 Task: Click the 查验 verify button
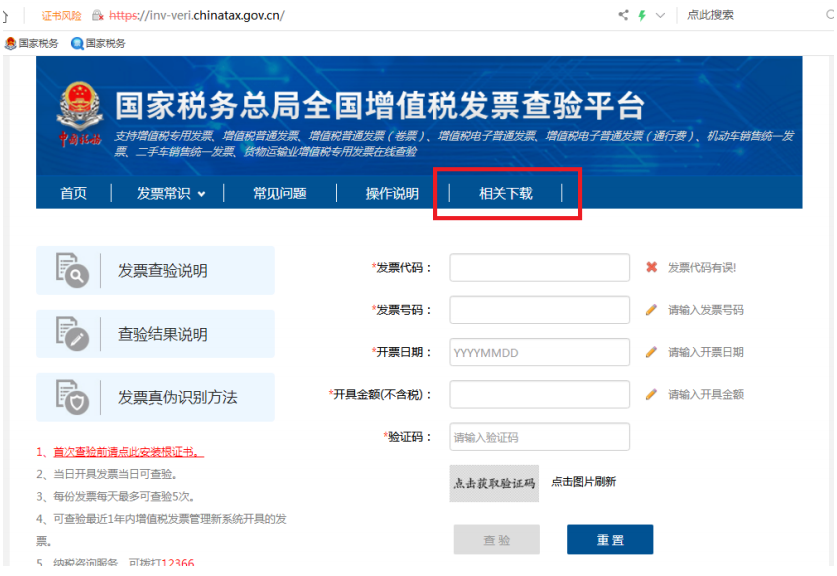click(x=497, y=540)
